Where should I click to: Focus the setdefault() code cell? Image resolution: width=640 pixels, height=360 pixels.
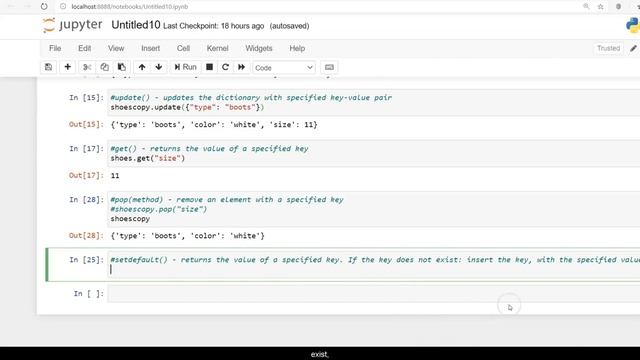pyautogui.click(x=373, y=264)
